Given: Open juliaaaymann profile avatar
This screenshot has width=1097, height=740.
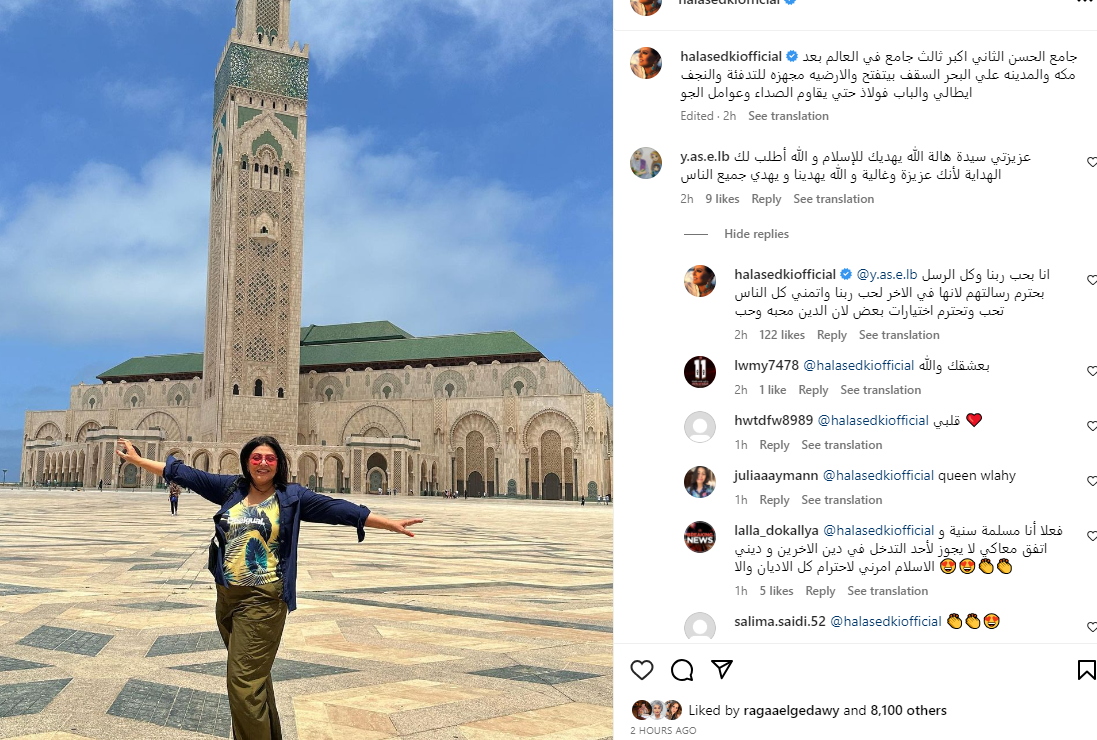Looking at the screenshot, I should pyautogui.click(x=700, y=482).
